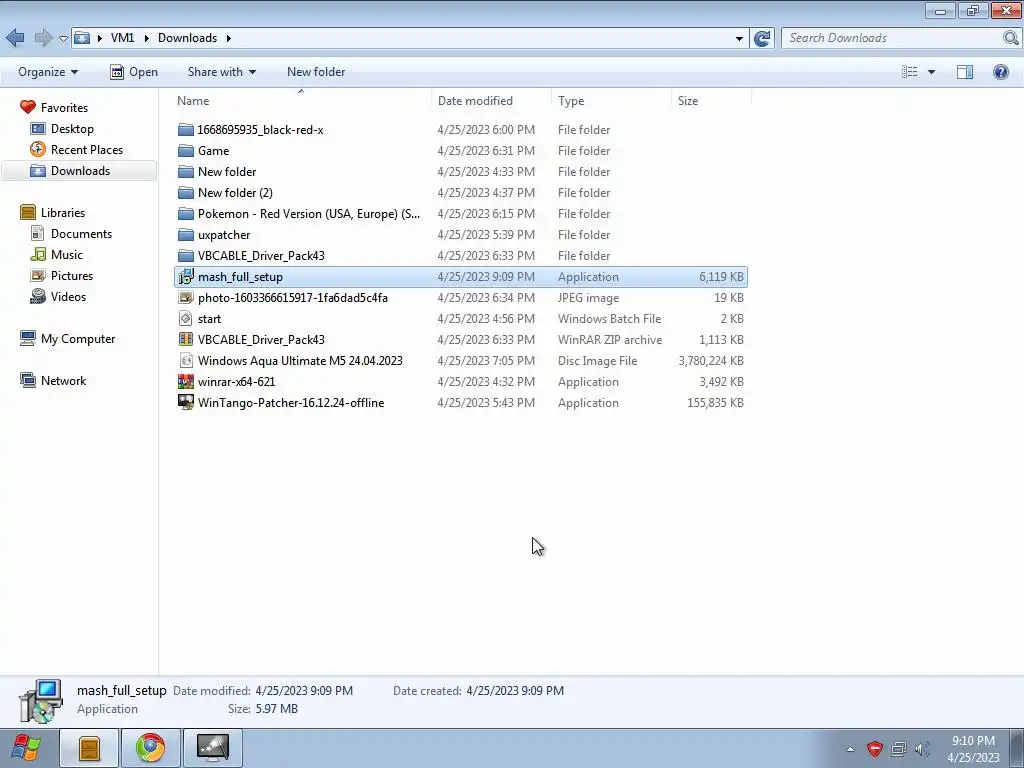
Task: Open the volume speaker tray icon
Action: (922, 749)
